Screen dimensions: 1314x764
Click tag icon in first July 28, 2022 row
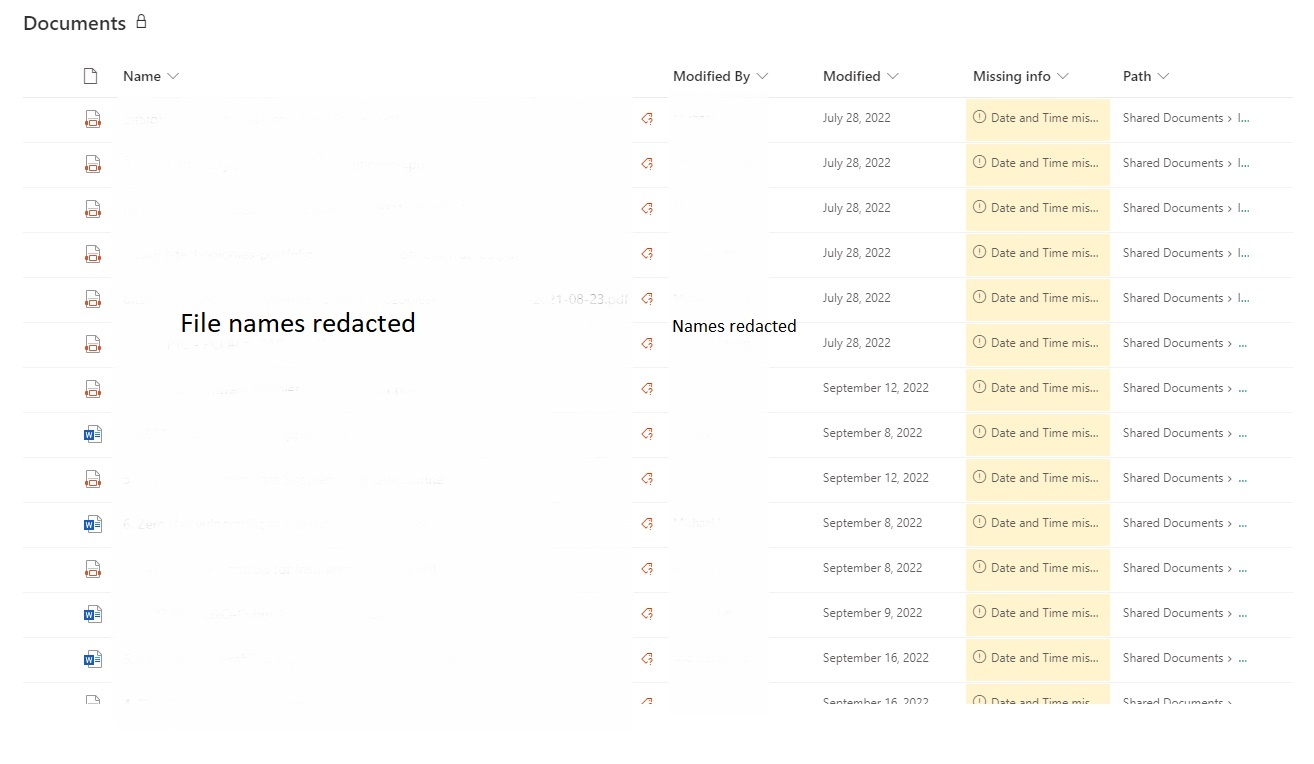coord(647,119)
